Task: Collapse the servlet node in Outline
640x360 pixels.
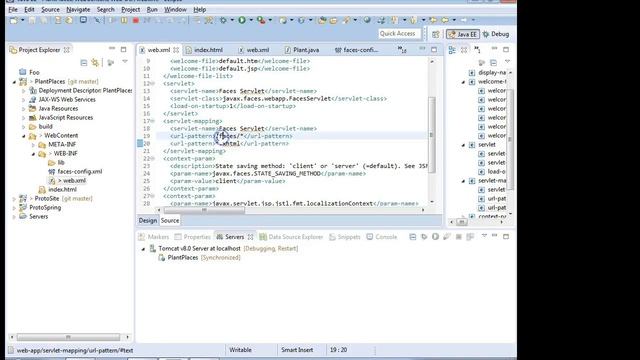Action: coord(463,145)
